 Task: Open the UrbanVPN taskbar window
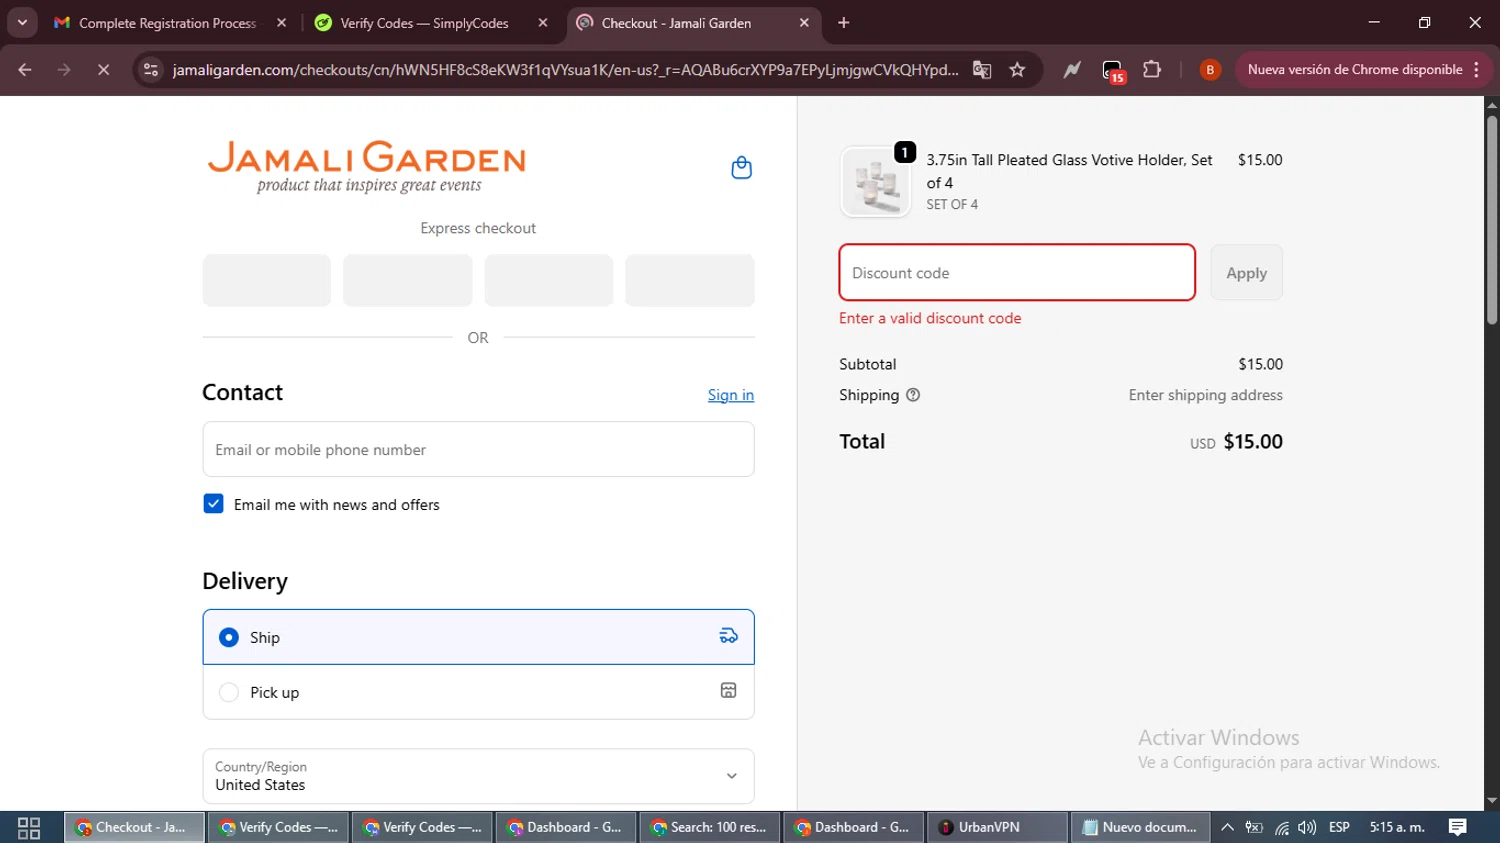(997, 827)
